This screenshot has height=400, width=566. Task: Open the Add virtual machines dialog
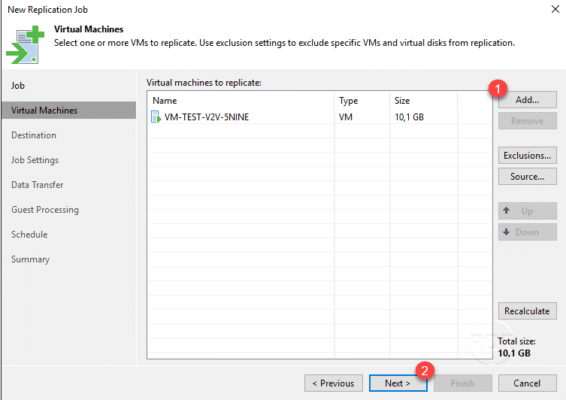(x=527, y=100)
